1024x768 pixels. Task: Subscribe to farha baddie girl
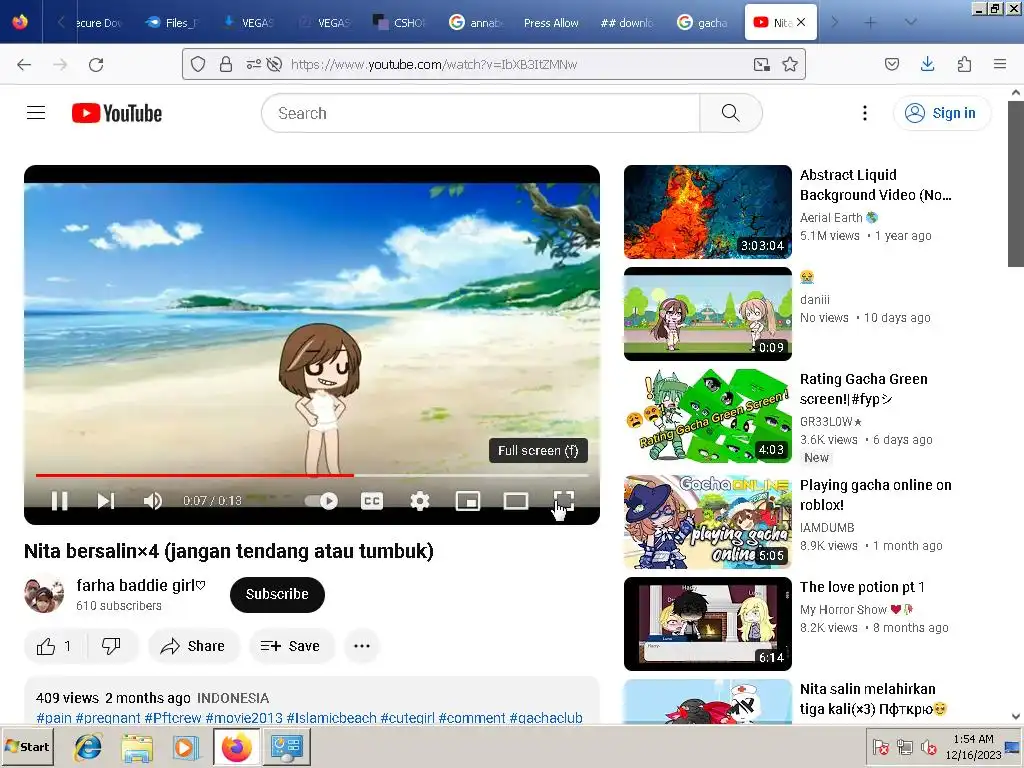point(277,594)
